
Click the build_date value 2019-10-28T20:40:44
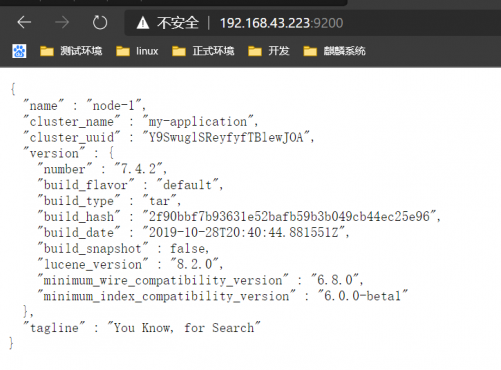244,232
